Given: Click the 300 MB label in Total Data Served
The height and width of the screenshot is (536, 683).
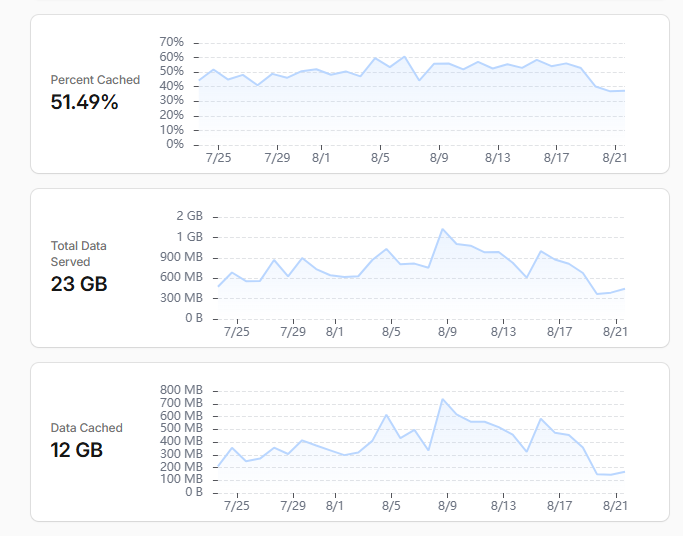Looking at the screenshot, I should 181,298.
